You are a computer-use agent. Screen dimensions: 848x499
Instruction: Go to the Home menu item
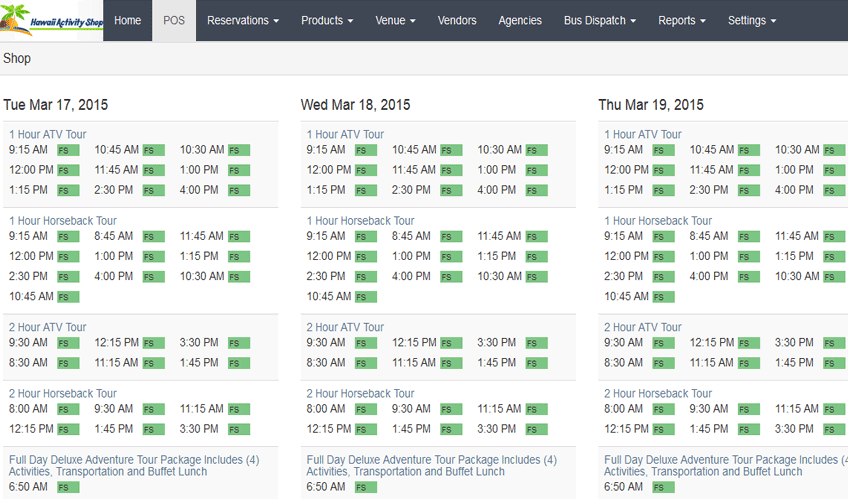coord(128,21)
